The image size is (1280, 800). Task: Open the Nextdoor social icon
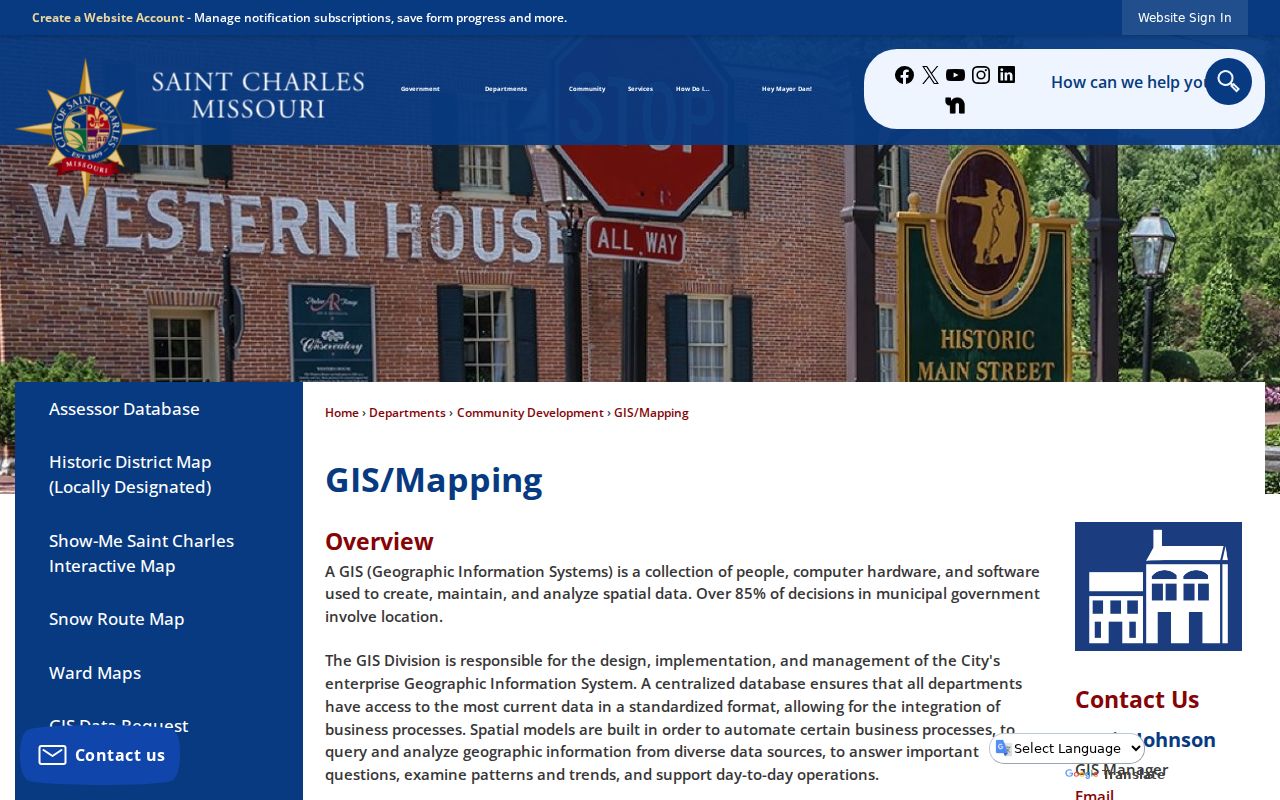coord(955,105)
